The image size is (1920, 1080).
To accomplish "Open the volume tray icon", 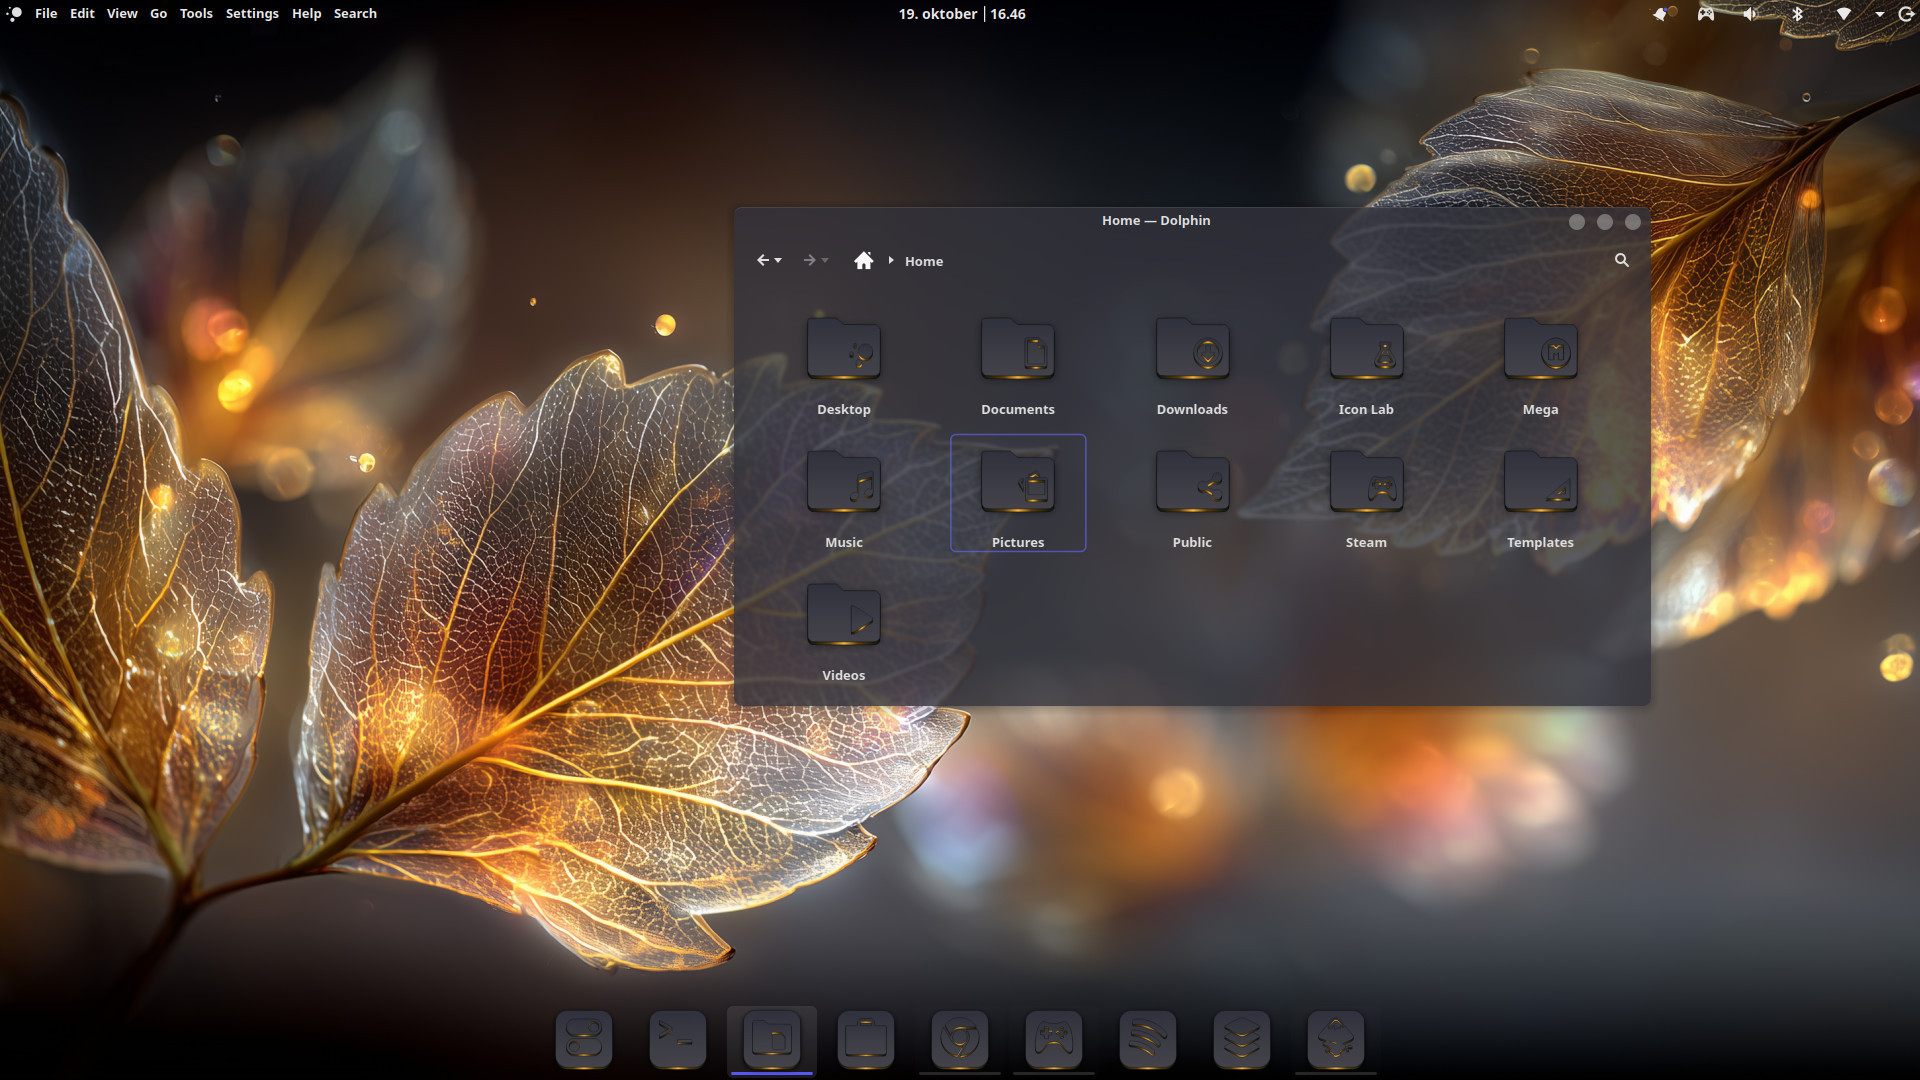I will tap(1750, 14).
